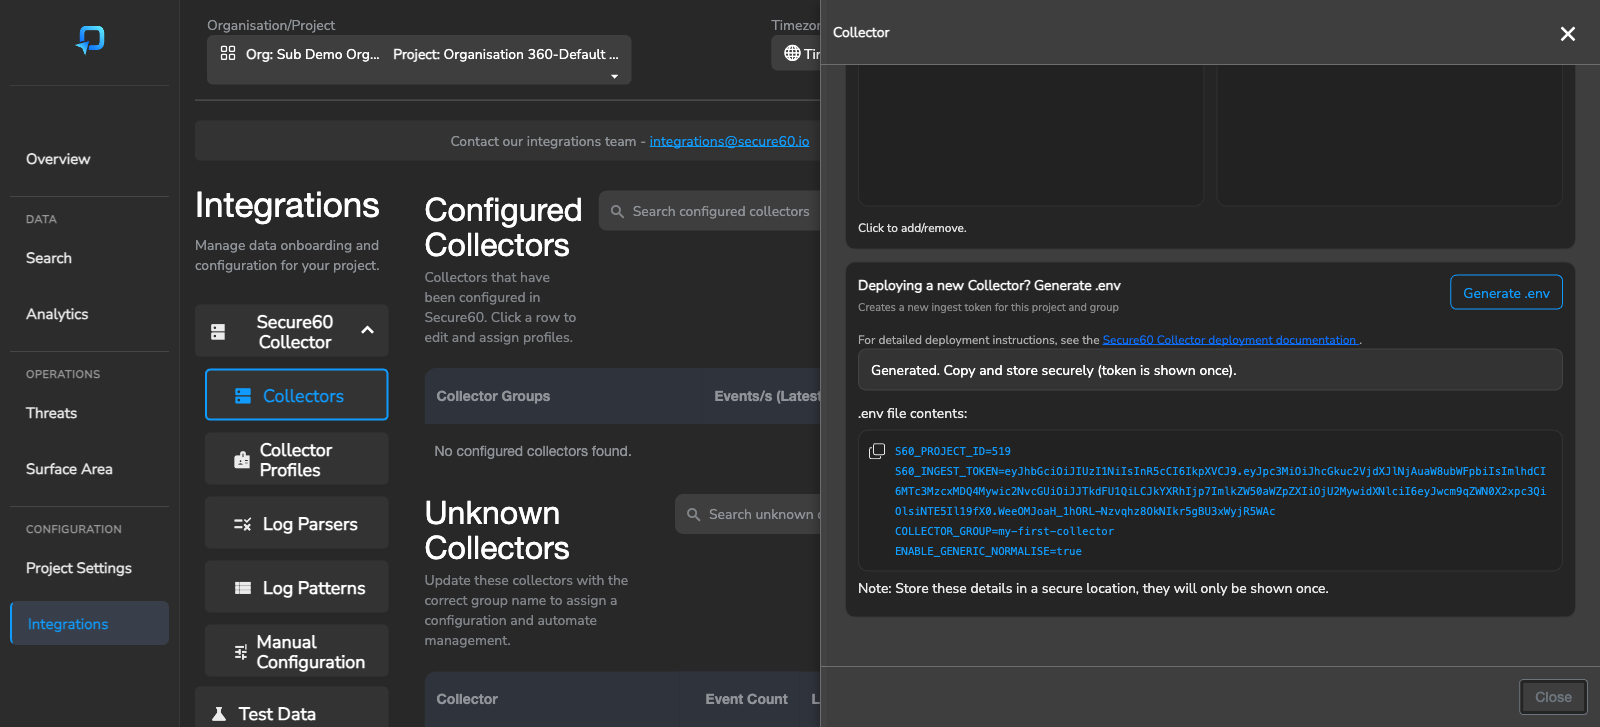
Task: Click the Collector Profiles icon
Action: pos(242,460)
